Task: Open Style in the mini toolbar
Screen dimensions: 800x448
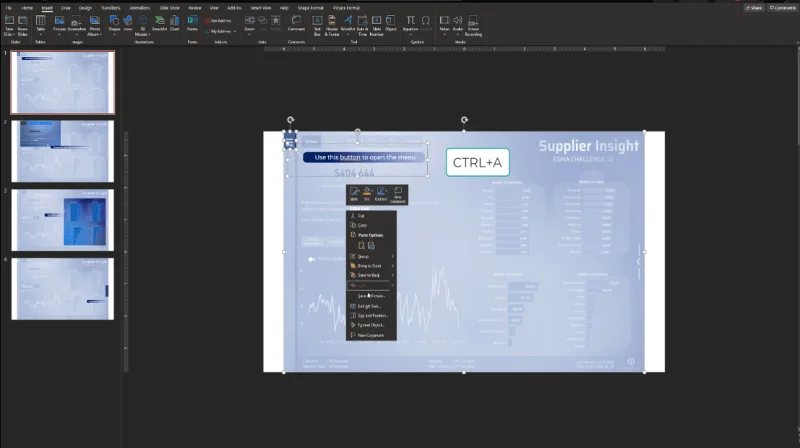Action: [x=354, y=194]
